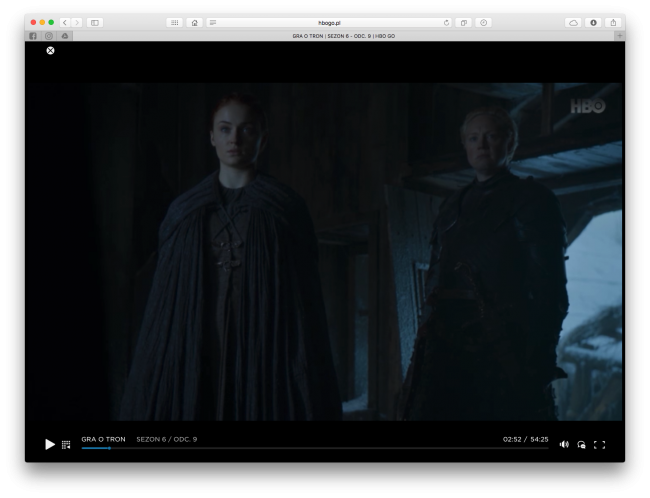
Task: Seek to the middle of the video timeline
Action: tap(315, 448)
